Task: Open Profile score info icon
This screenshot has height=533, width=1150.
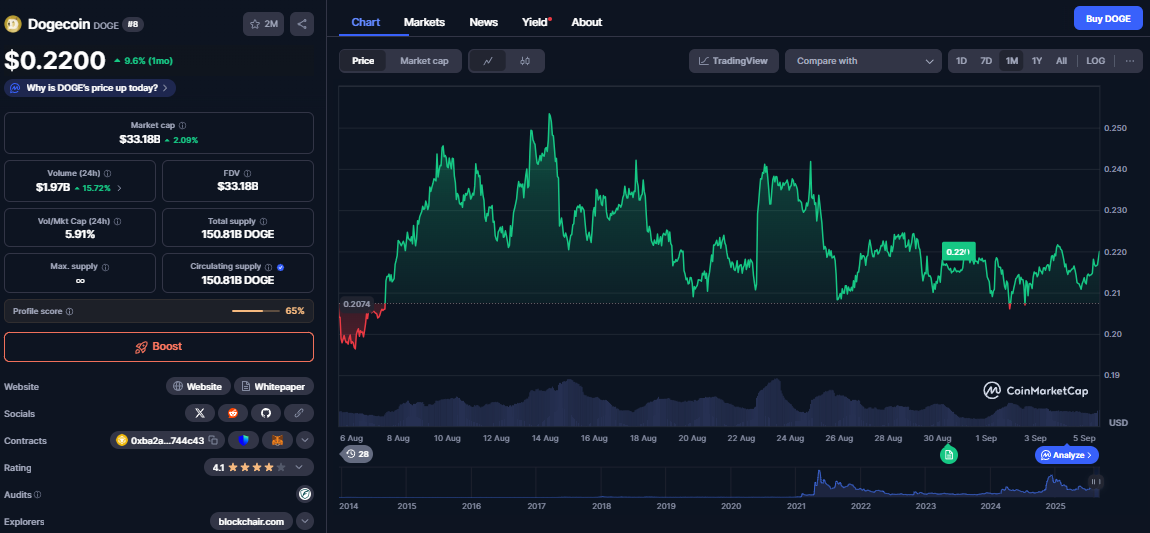Action: [x=70, y=312]
